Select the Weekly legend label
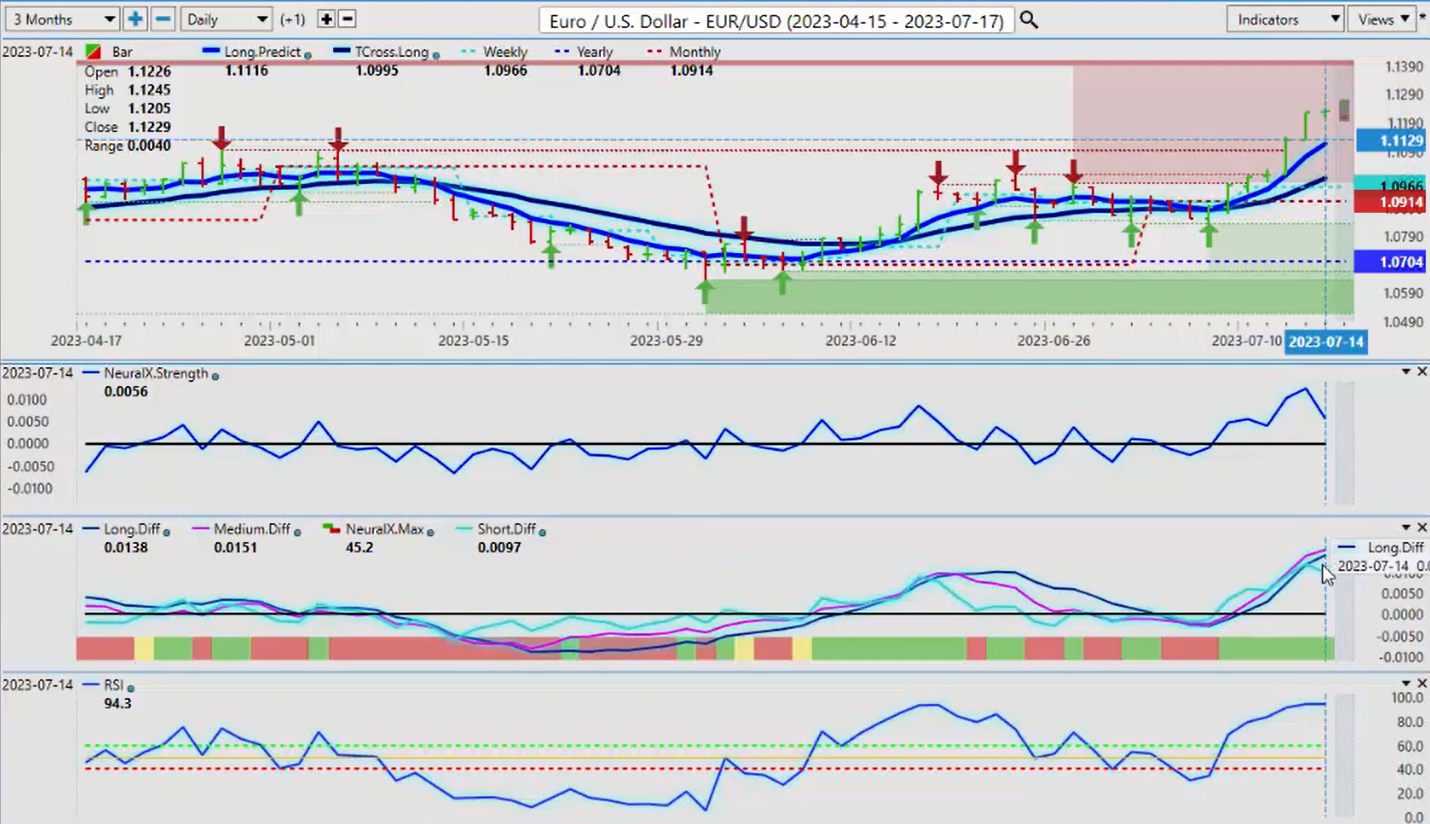The width and height of the screenshot is (1430, 824). coord(506,52)
